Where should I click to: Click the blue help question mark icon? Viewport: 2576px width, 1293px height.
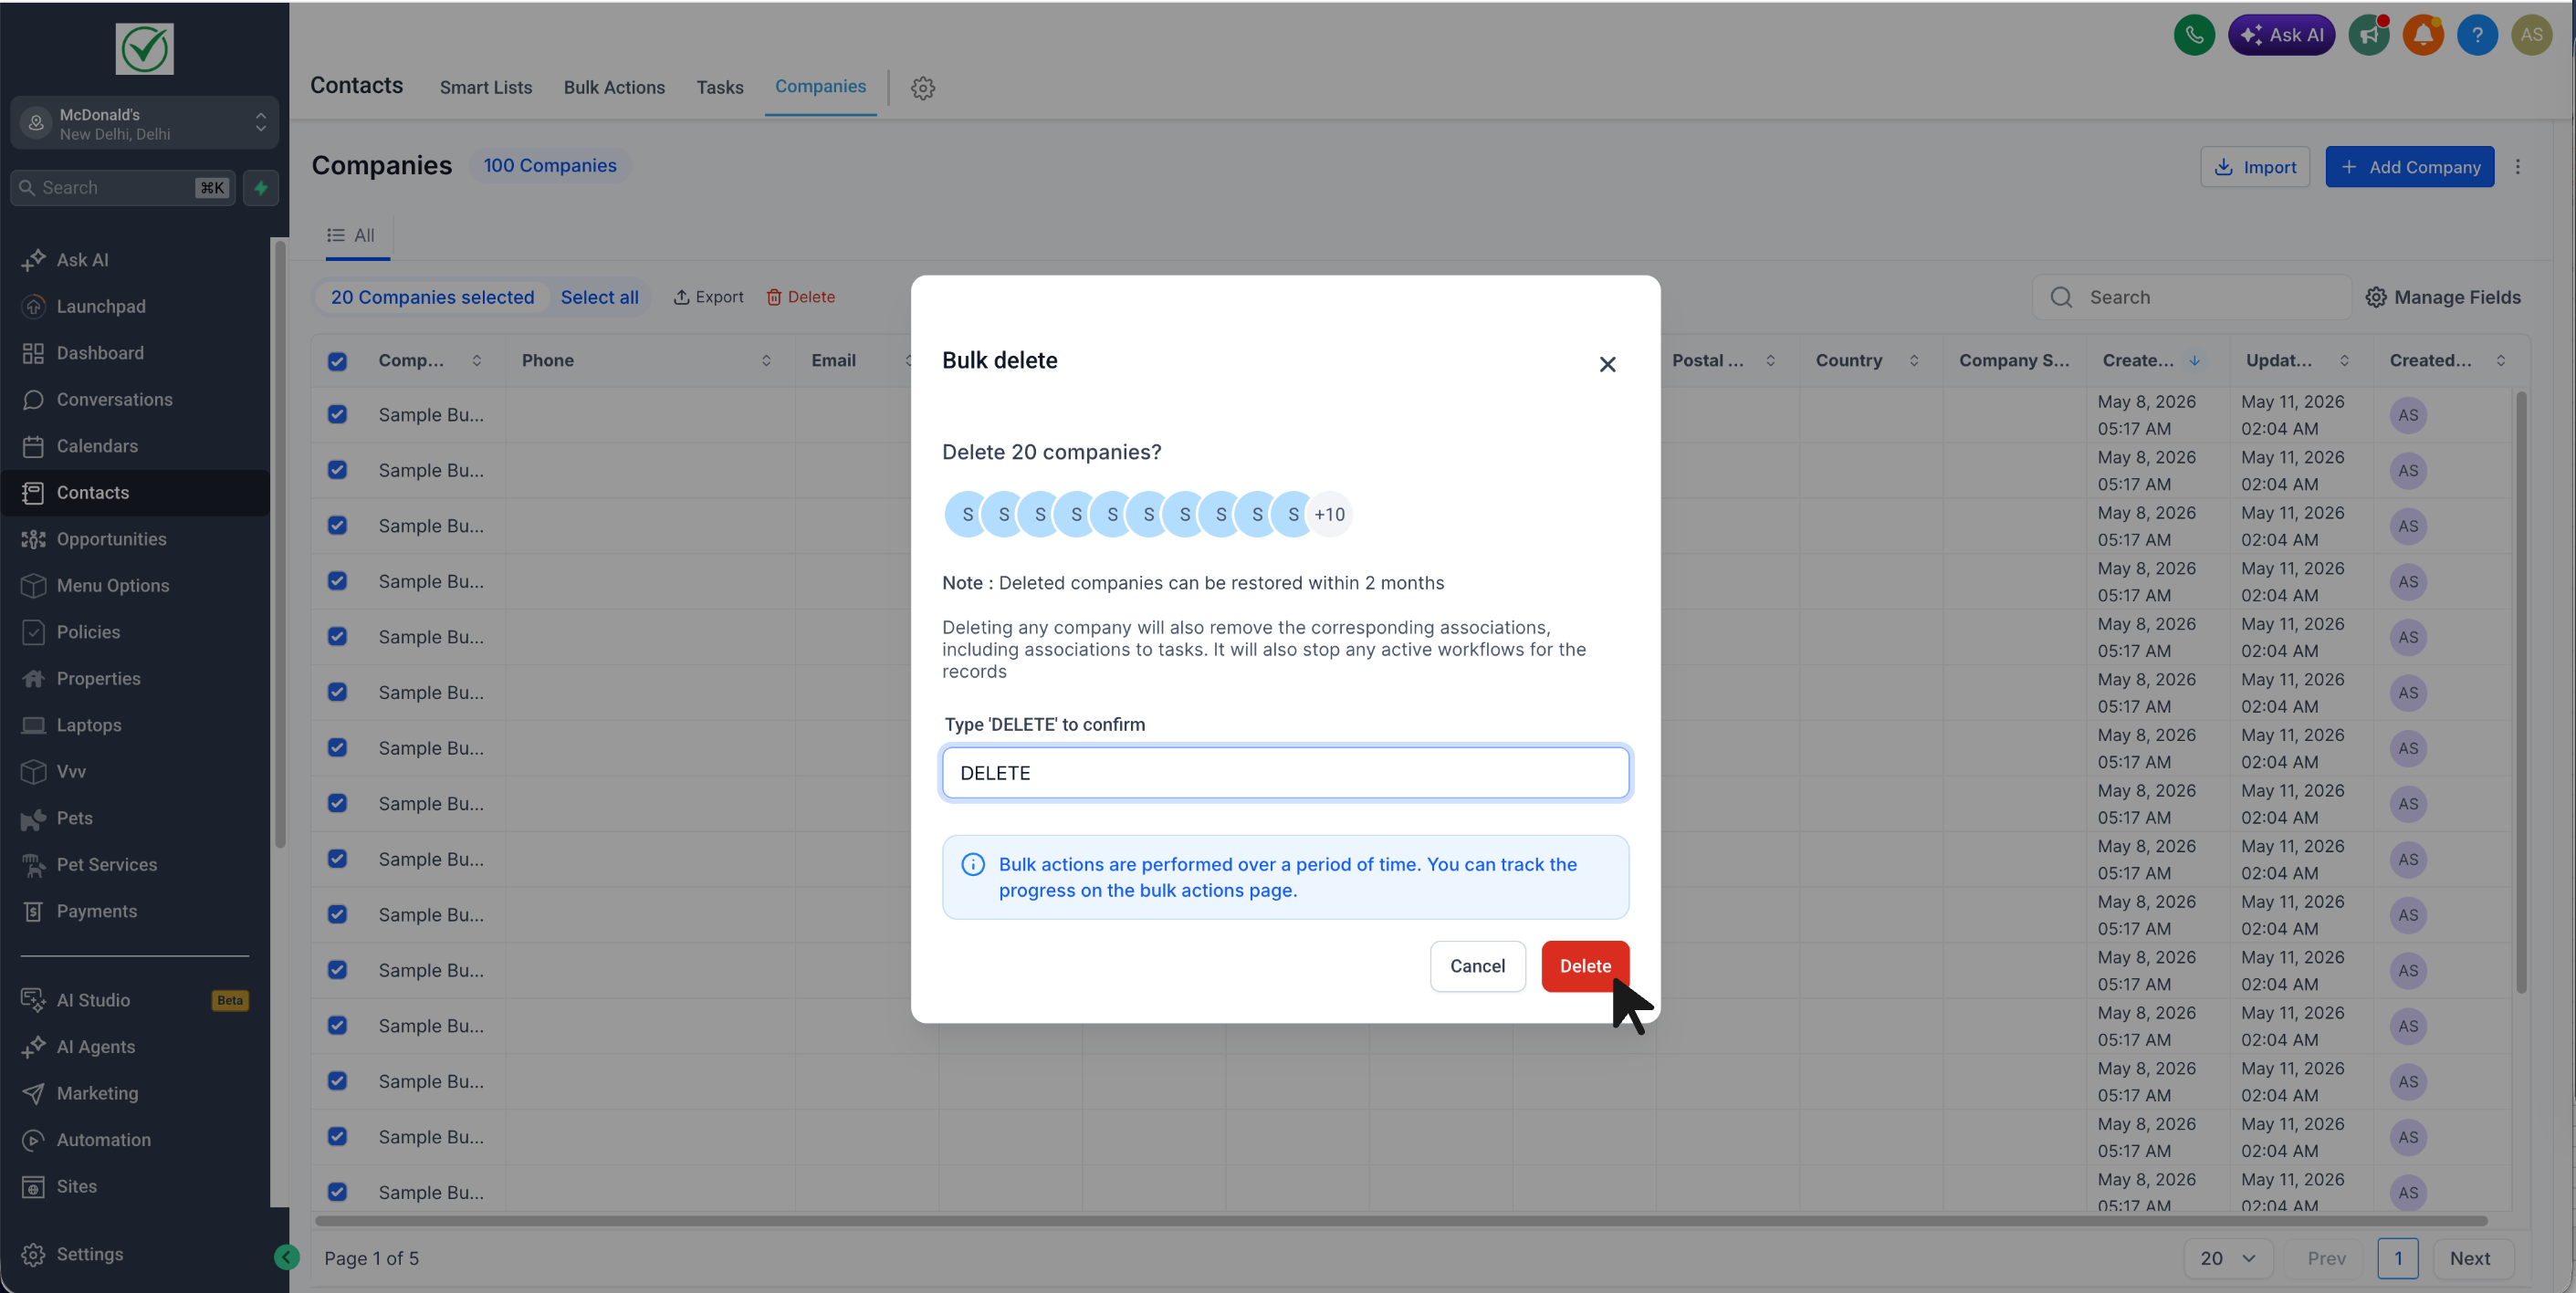point(2477,35)
